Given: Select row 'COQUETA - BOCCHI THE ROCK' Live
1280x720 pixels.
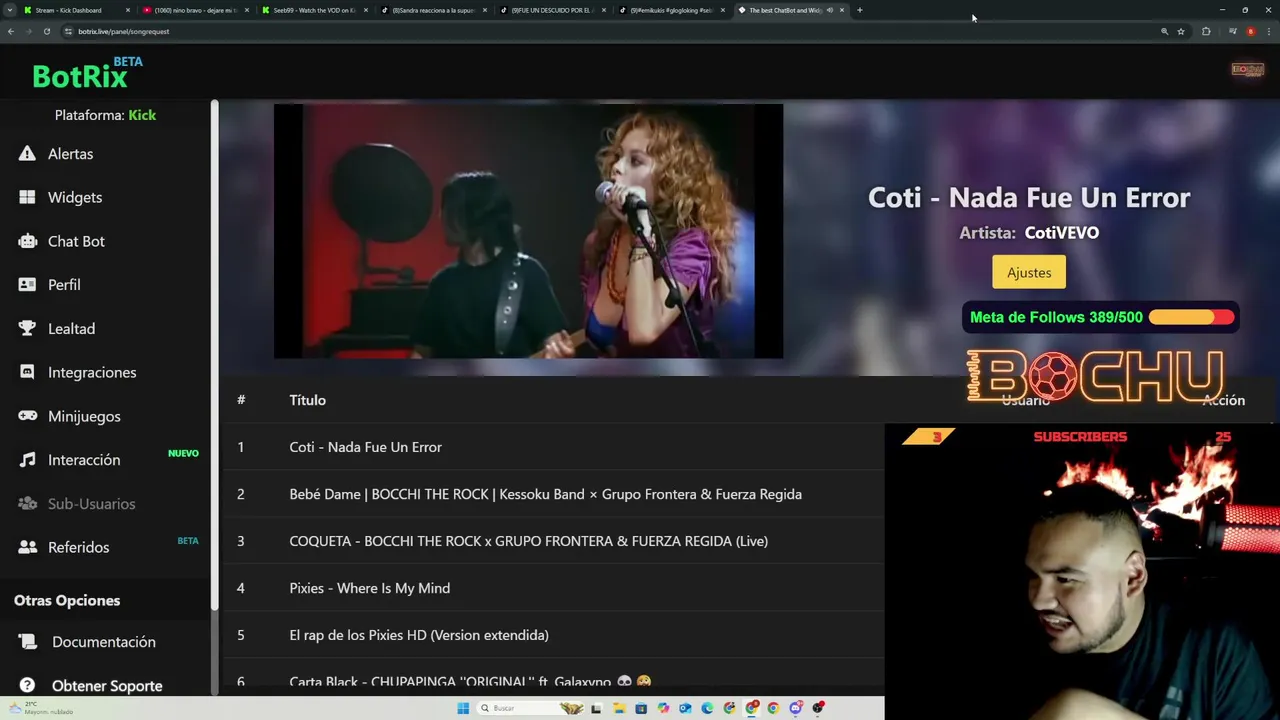Looking at the screenshot, I should 553,541.
